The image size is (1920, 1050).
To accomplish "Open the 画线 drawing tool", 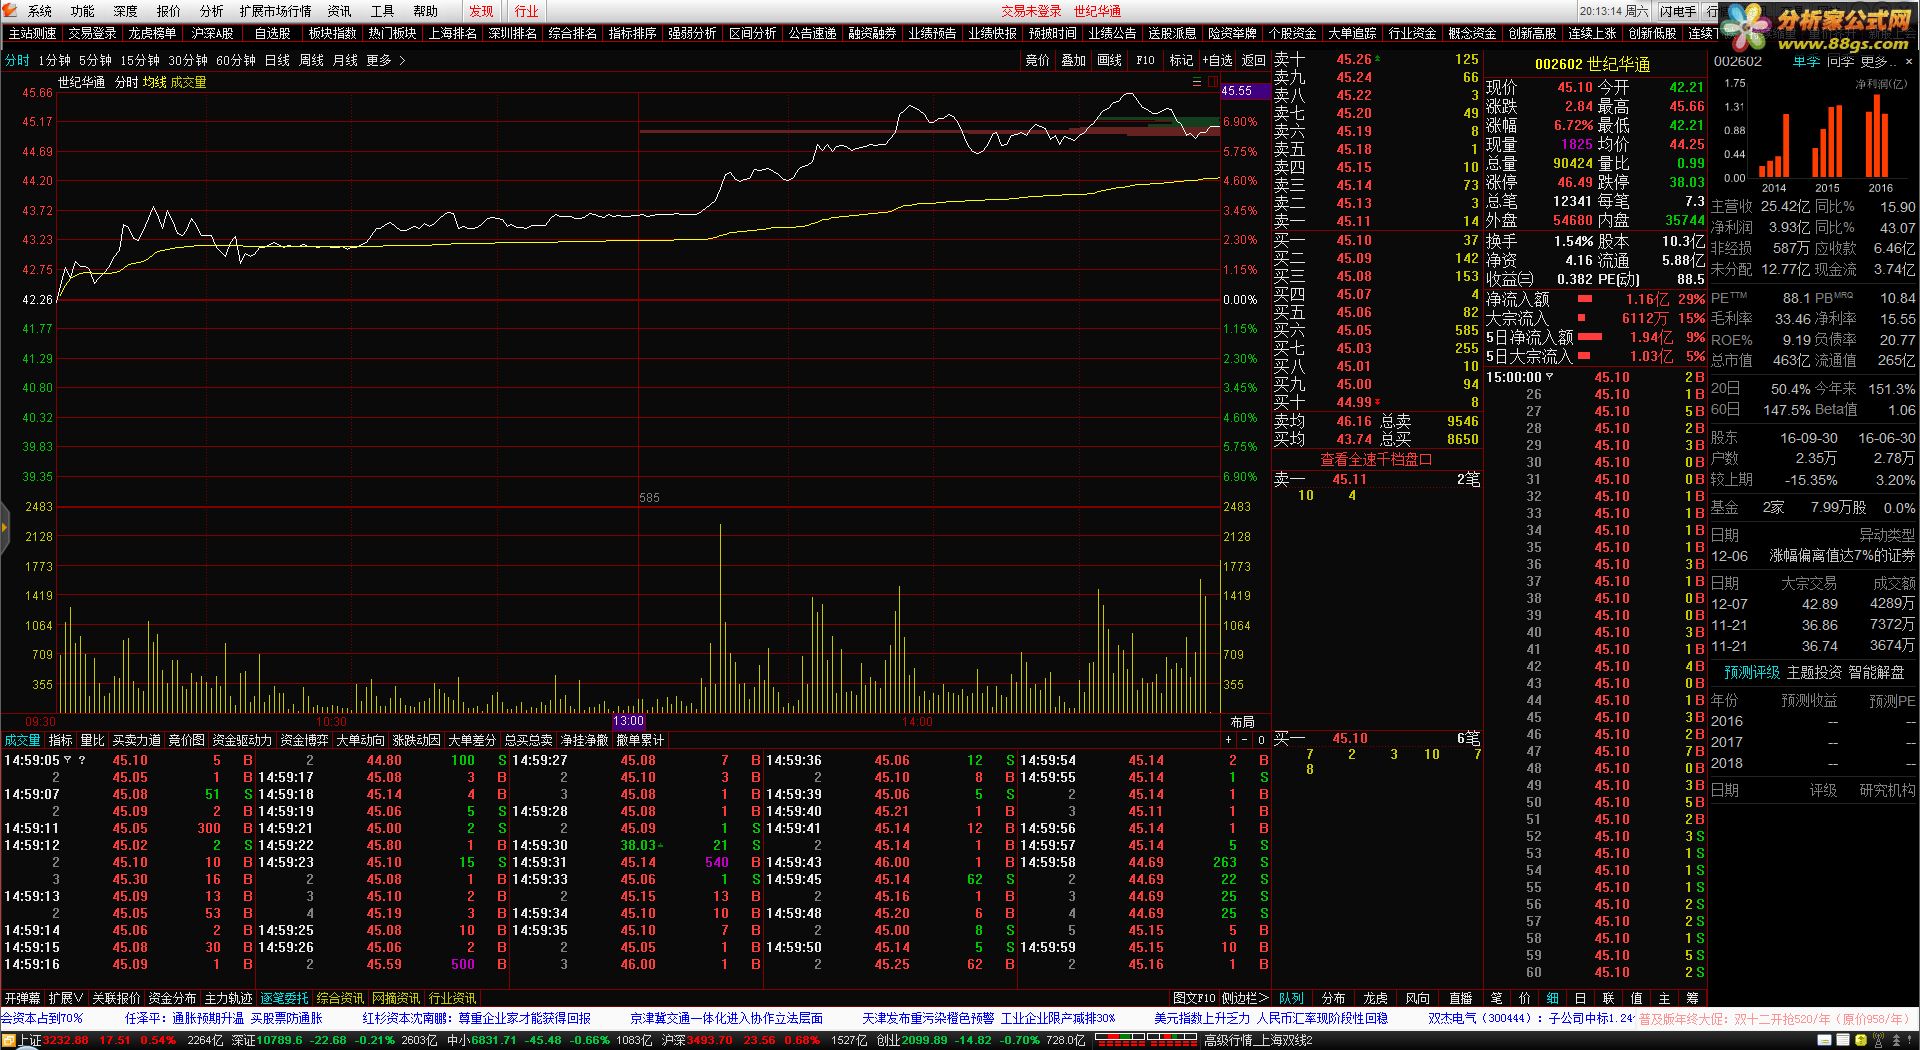I will (1110, 60).
